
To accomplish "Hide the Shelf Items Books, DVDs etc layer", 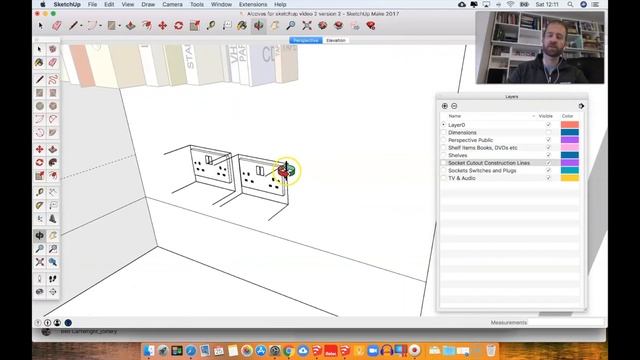I will tap(548, 147).
